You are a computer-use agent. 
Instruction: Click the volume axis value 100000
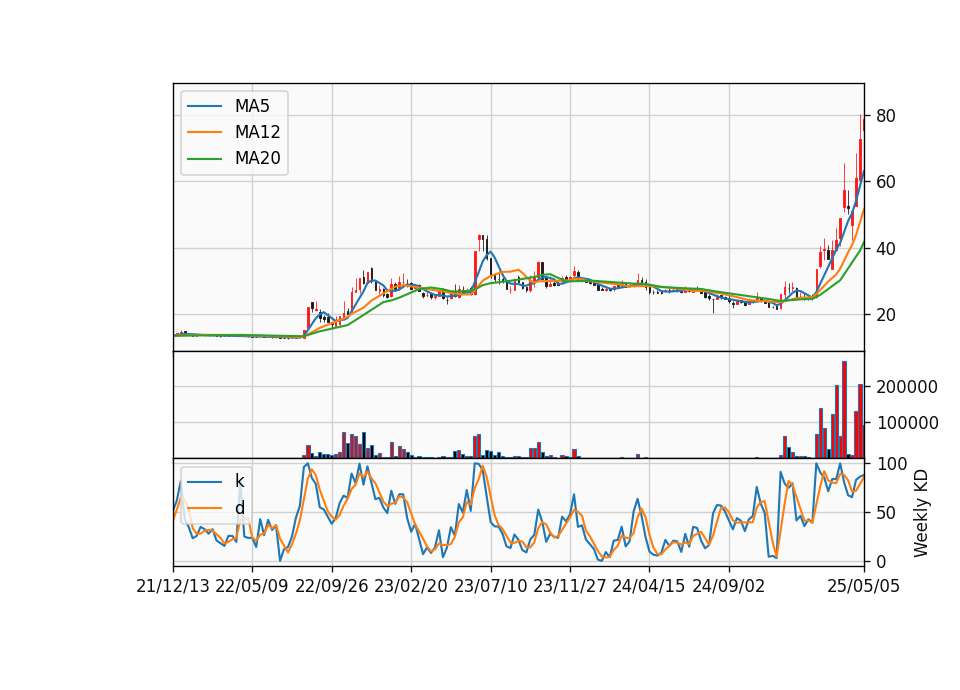[x=907, y=423]
